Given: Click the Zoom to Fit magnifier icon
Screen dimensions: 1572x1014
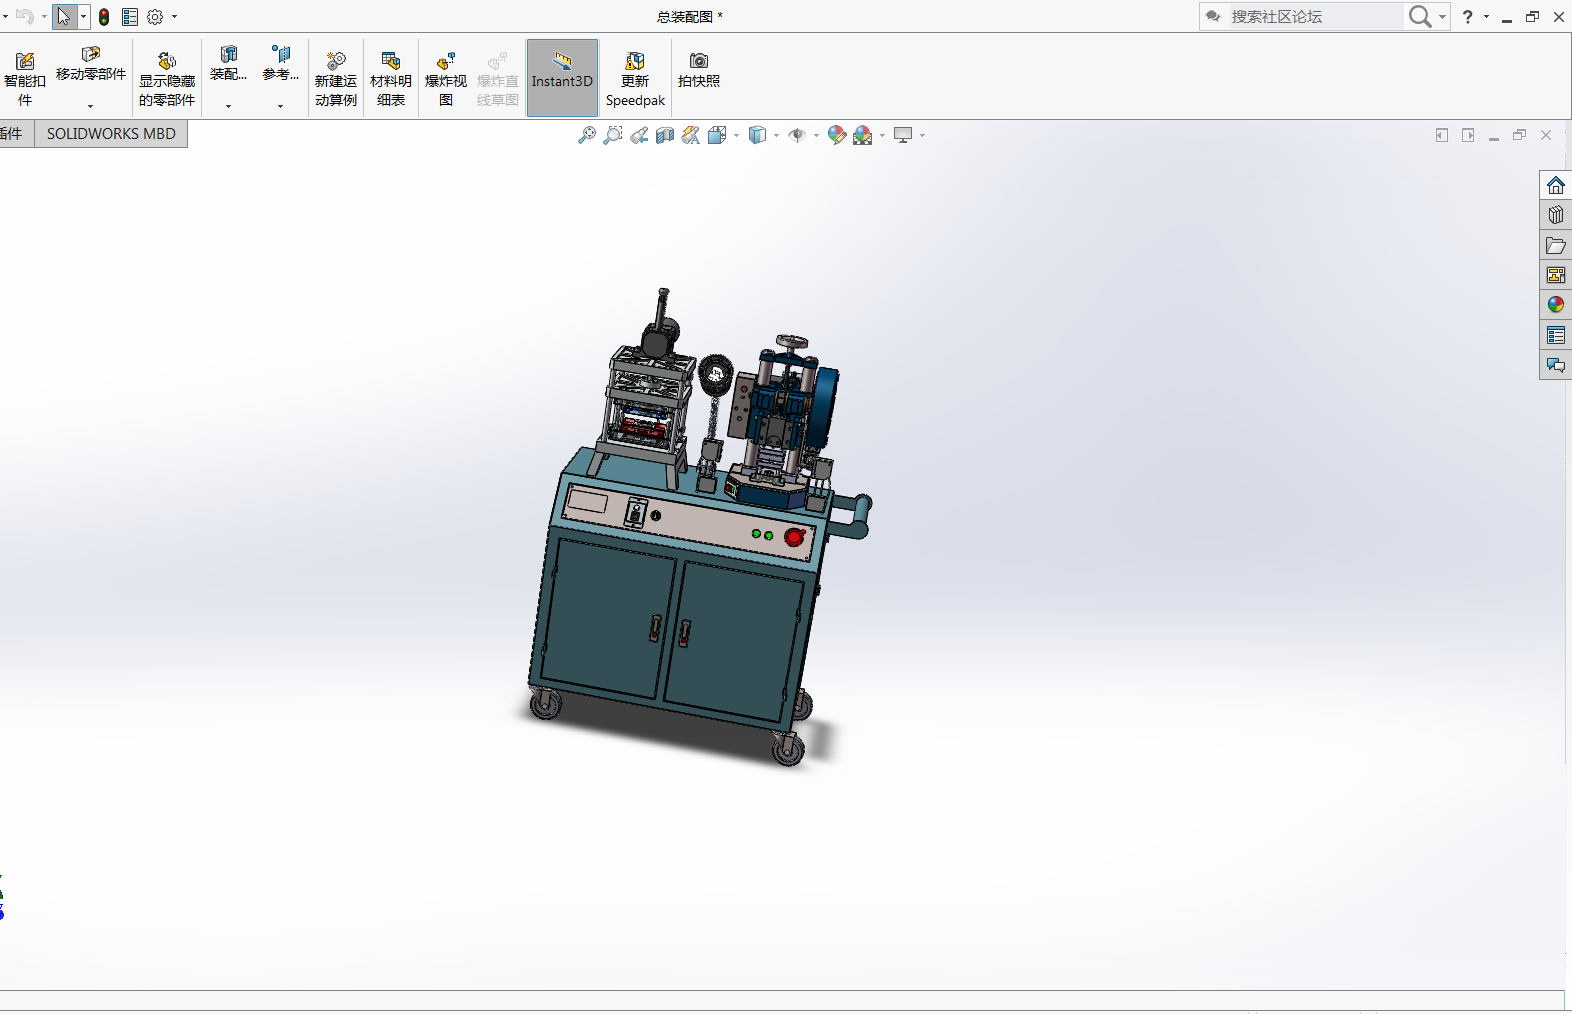Looking at the screenshot, I should tap(587, 135).
